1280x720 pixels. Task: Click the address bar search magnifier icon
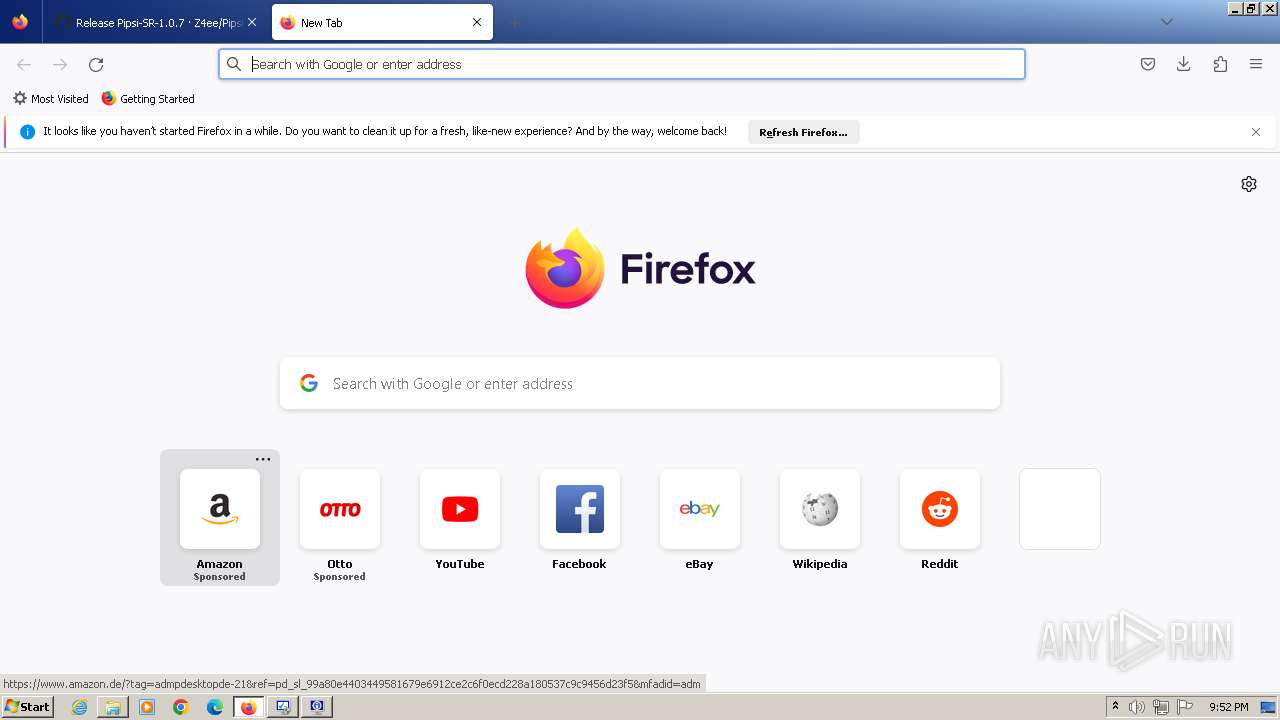click(234, 64)
